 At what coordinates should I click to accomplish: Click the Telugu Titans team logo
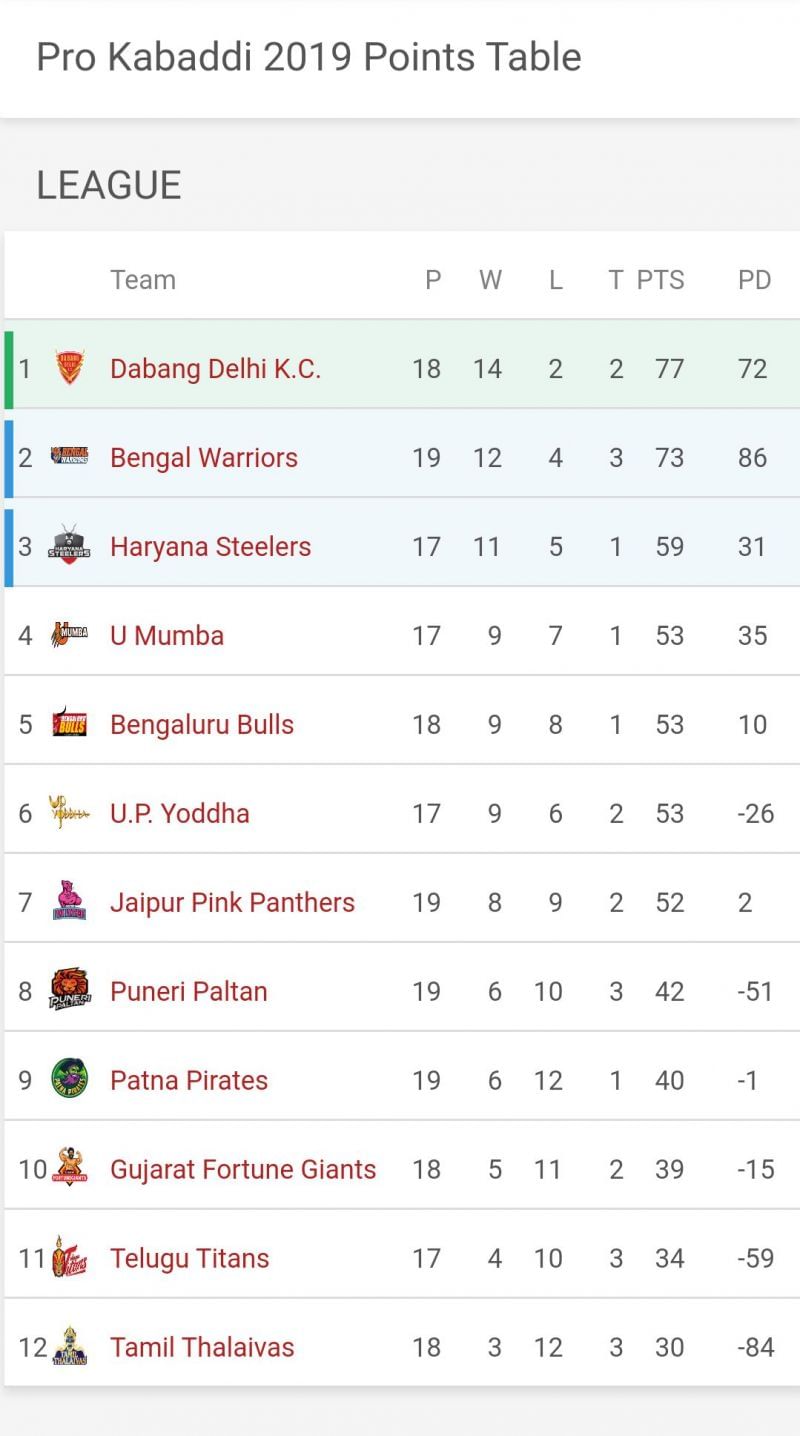coord(70,1257)
